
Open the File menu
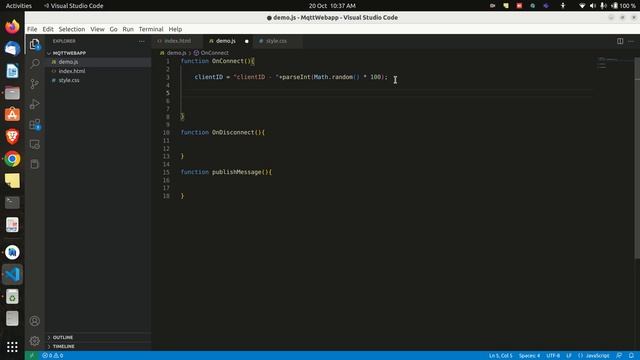click(x=32, y=29)
